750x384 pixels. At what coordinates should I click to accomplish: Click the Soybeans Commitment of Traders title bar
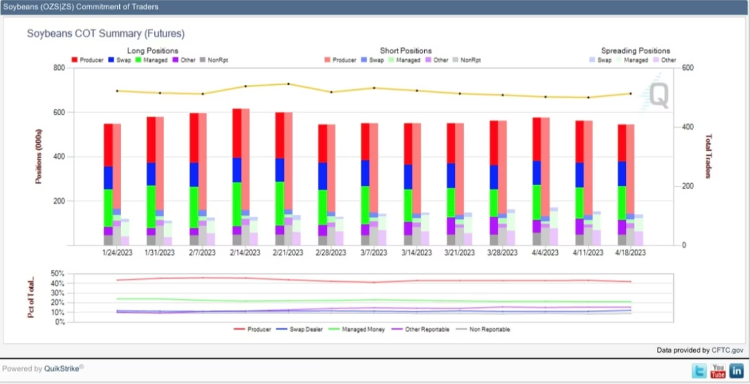(x=375, y=7)
